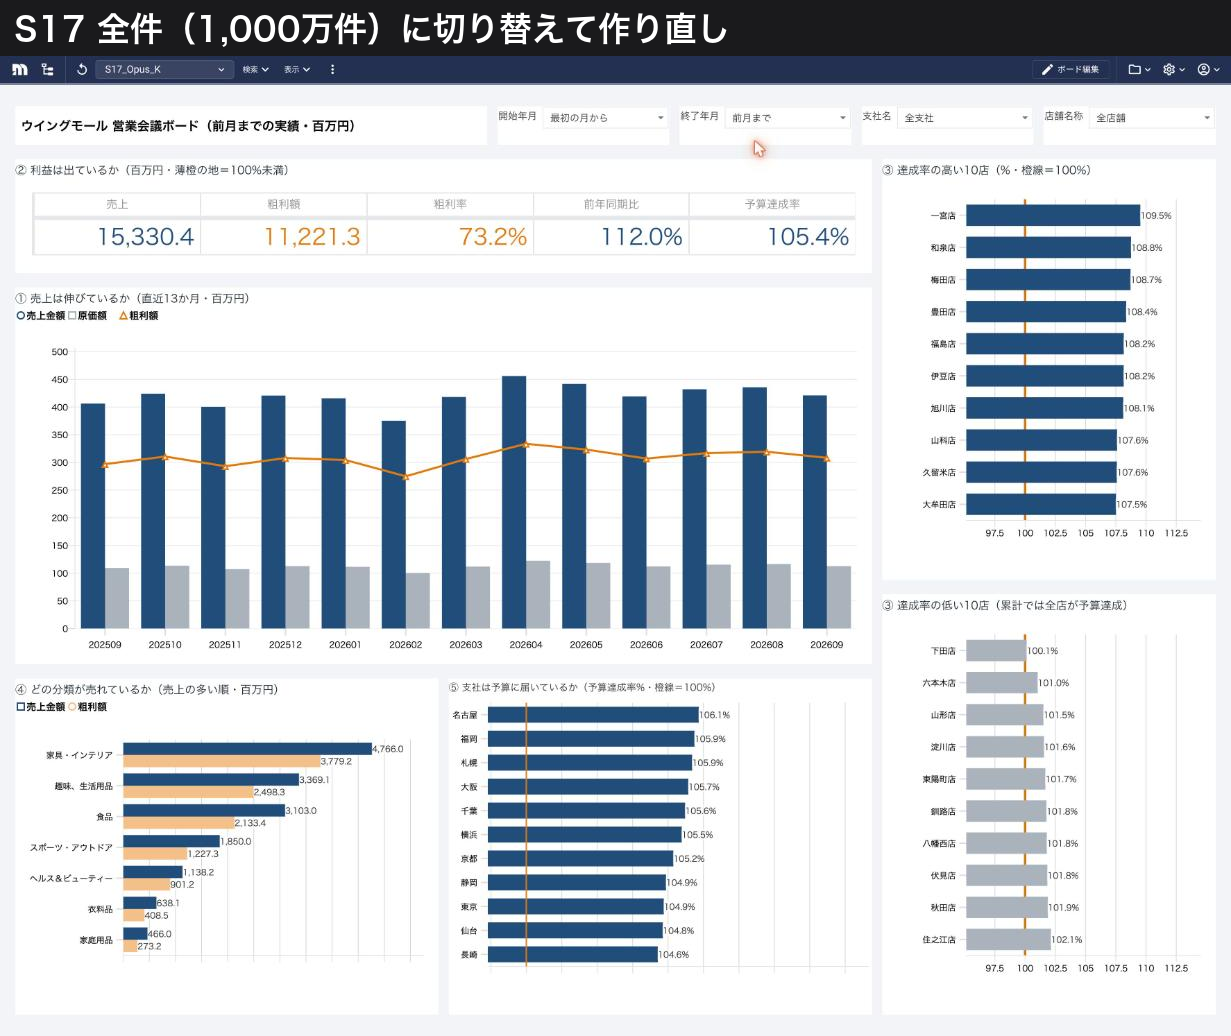The width and height of the screenshot is (1231, 1036).
Task: Click the 前年同期比 value 112.0%
Action: [x=642, y=237]
